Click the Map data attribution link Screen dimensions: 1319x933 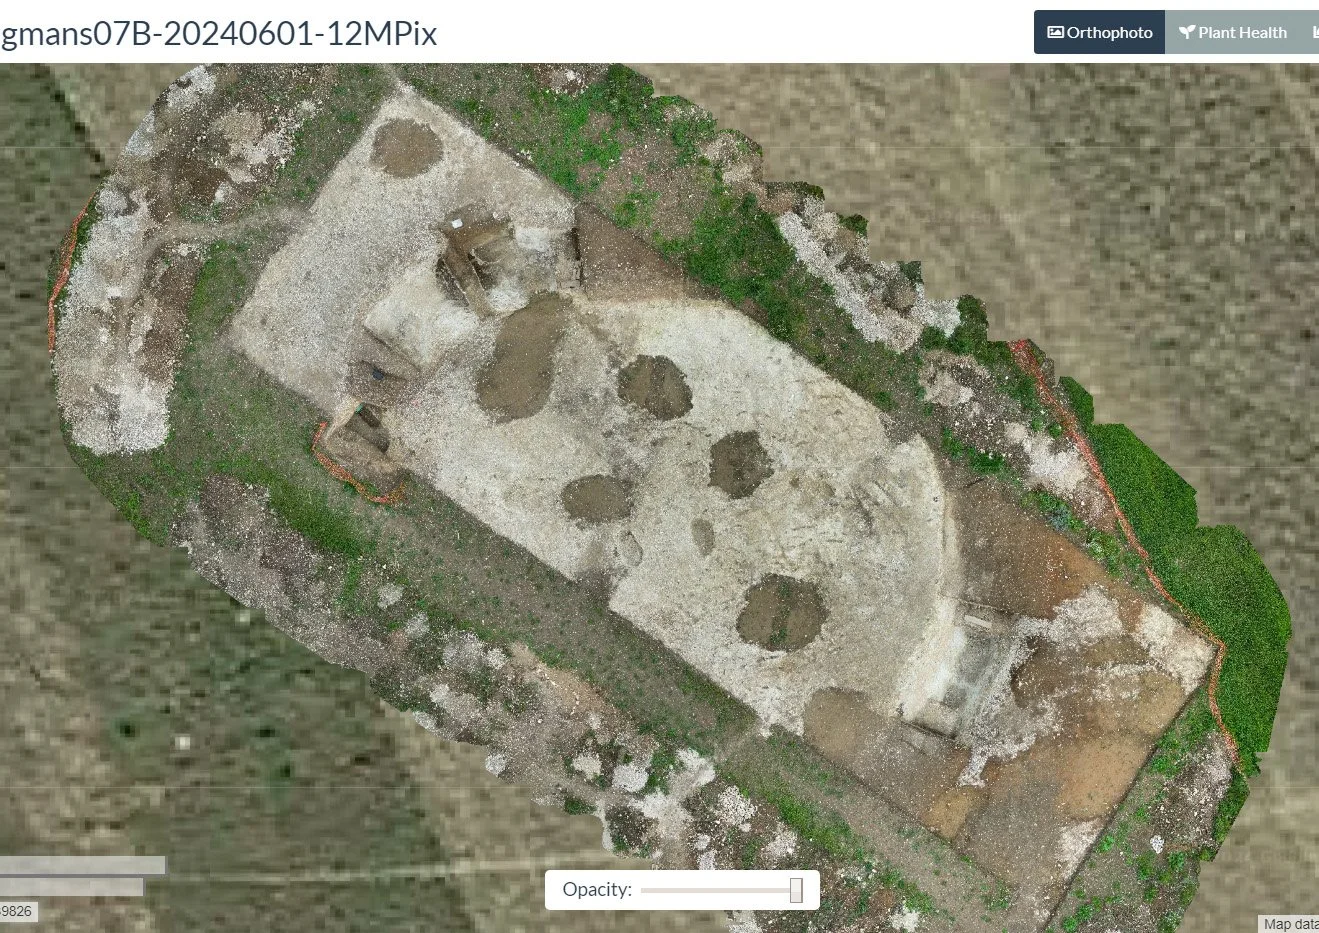pos(1290,925)
